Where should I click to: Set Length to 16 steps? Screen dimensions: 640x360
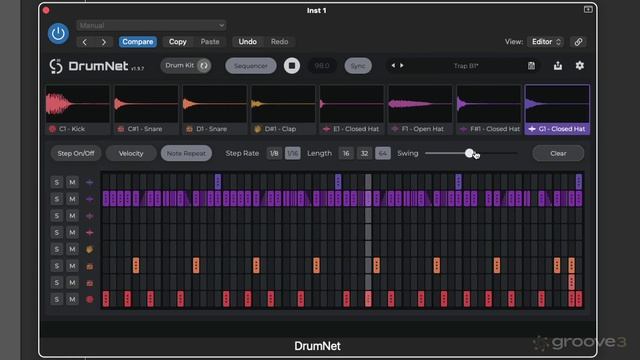(346, 153)
